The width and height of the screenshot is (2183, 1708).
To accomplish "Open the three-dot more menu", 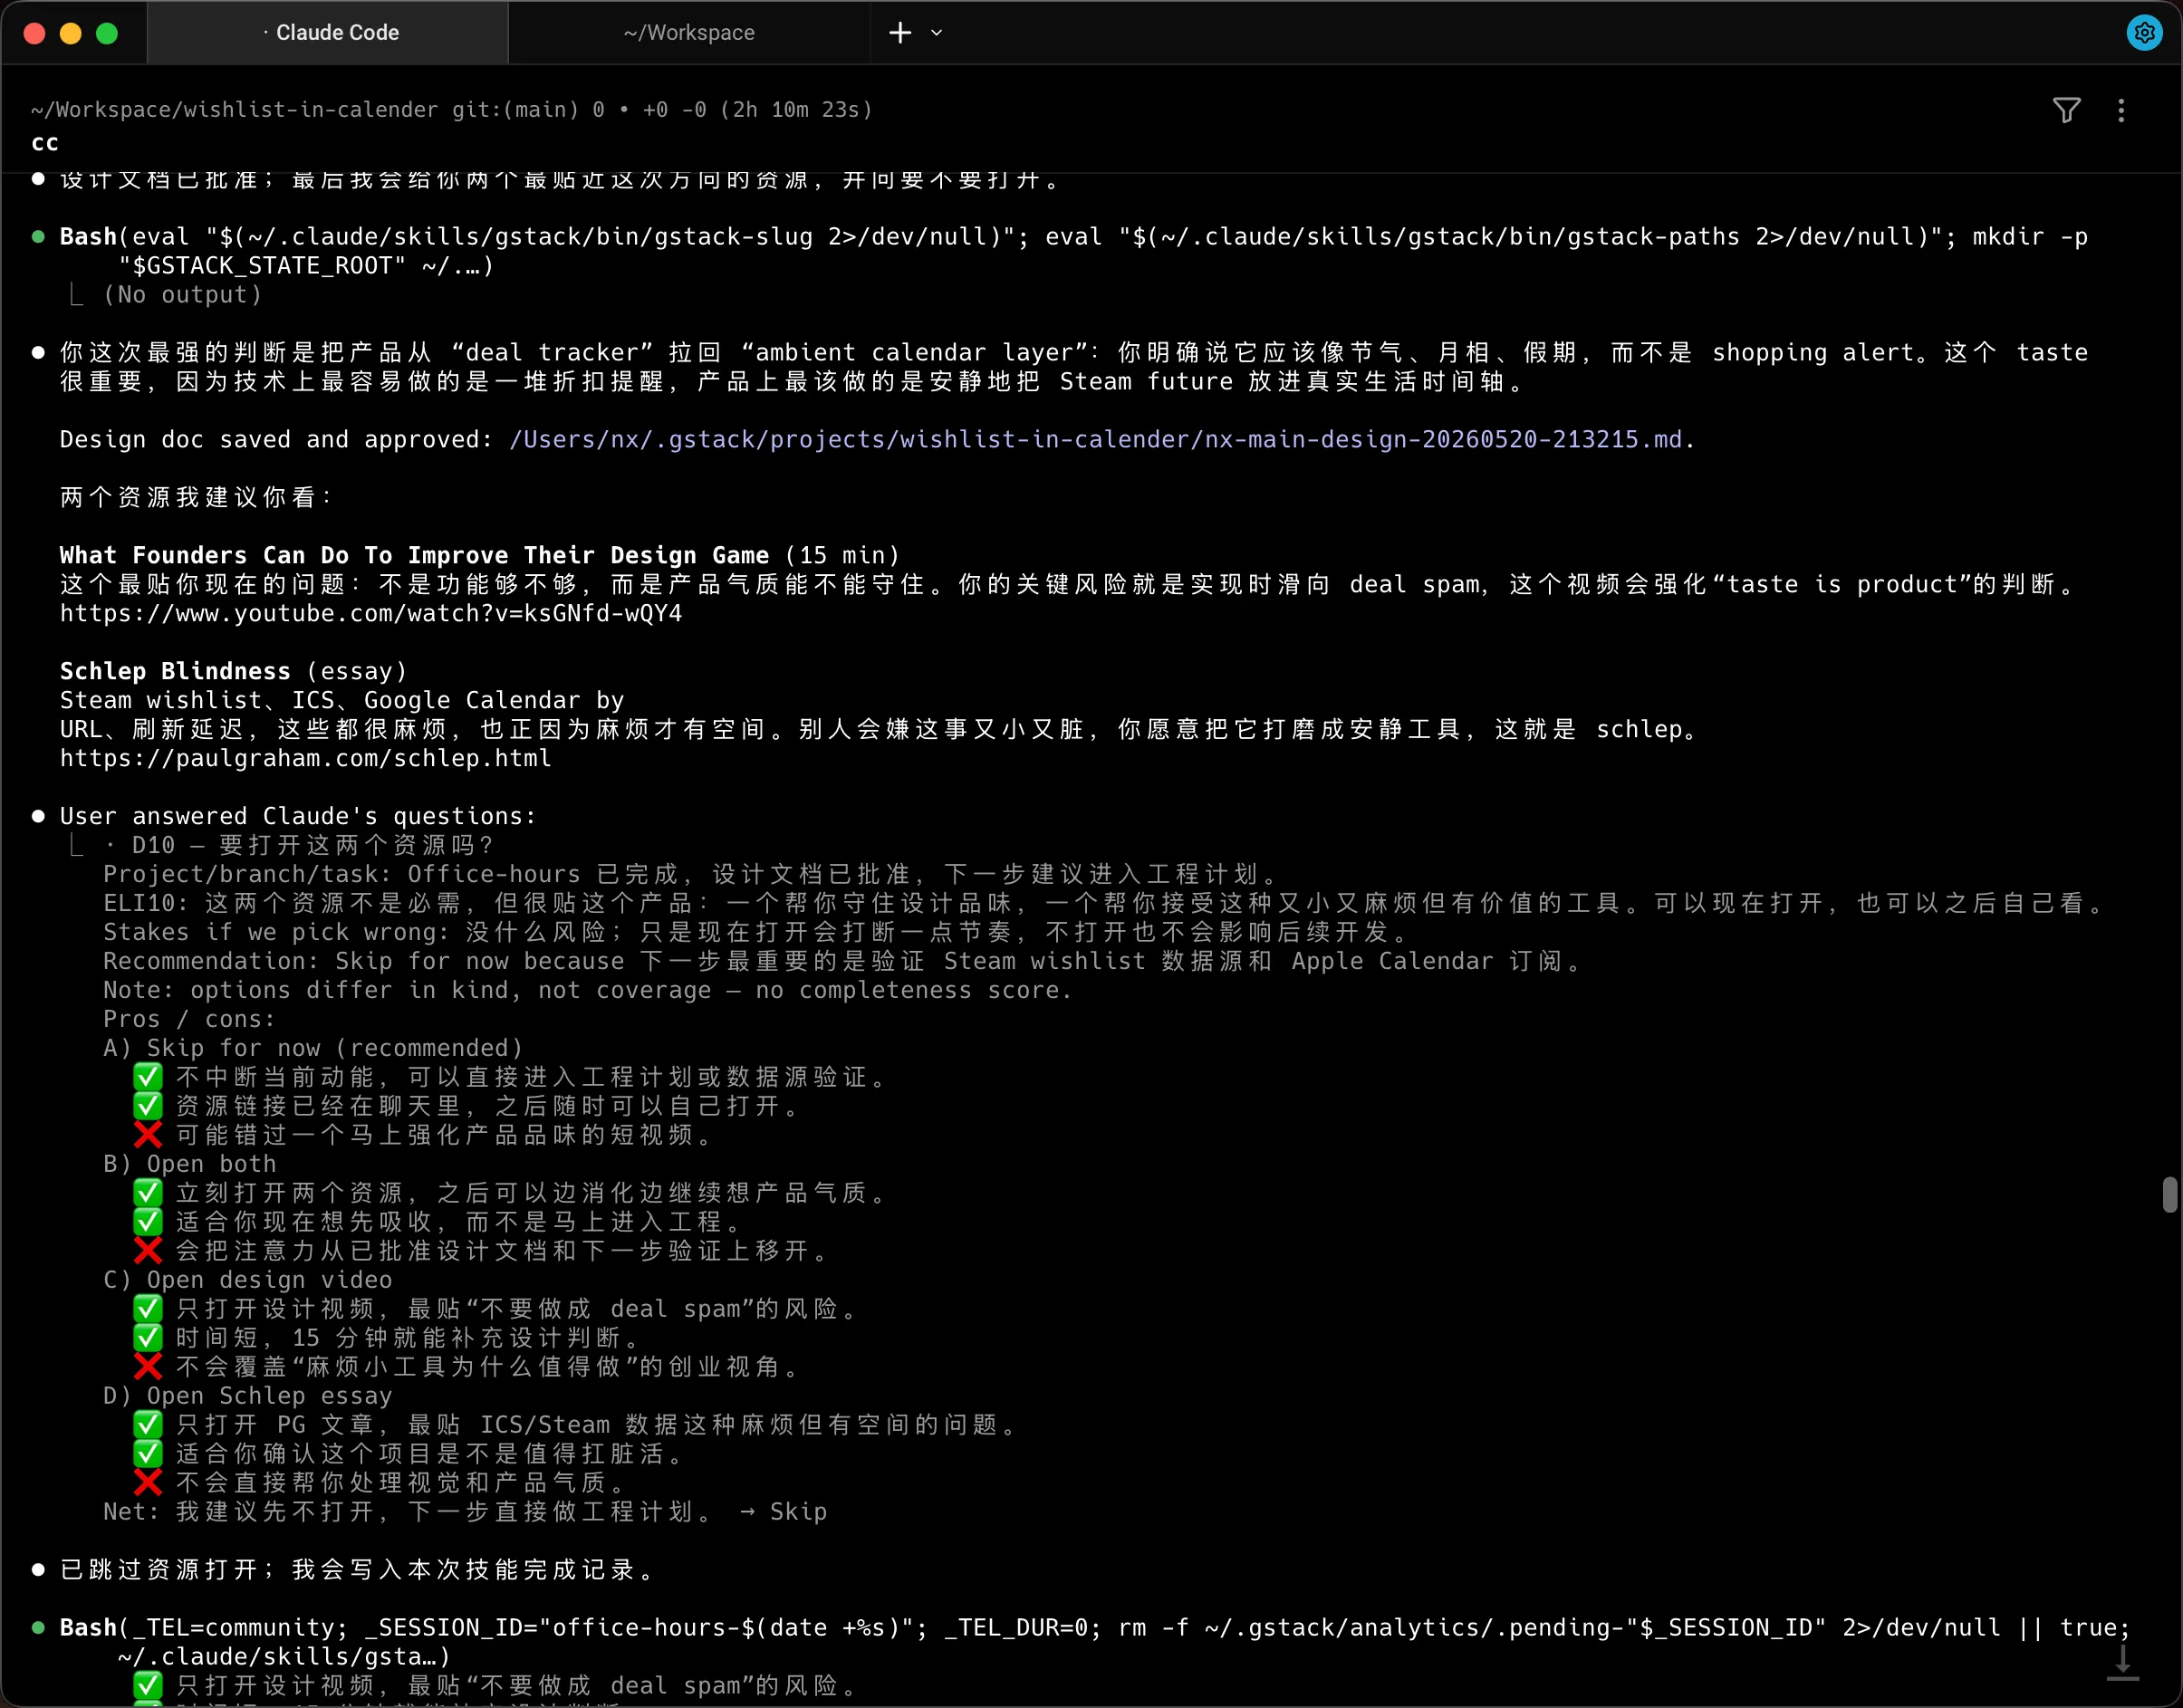I will tap(2121, 110).
